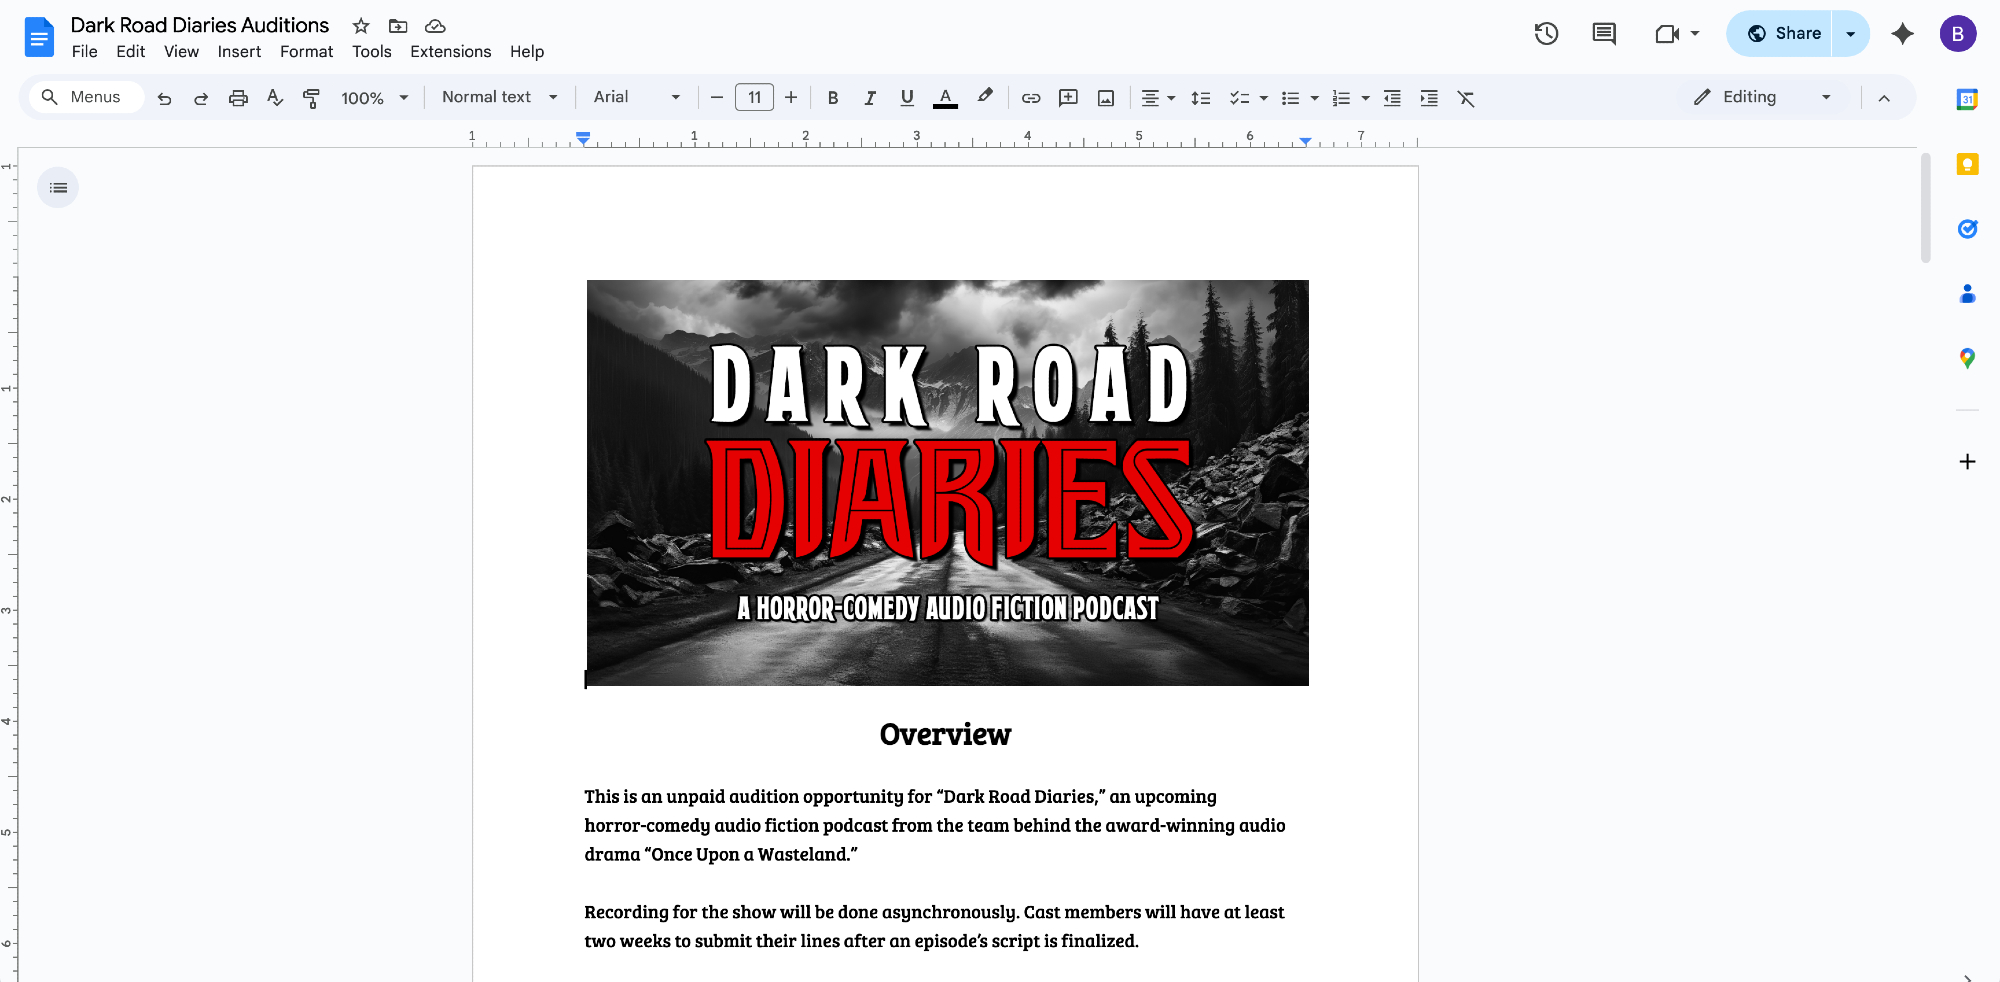The image size is (2000, 982).
Task: Show document outline icon
Action: click(58, 188)
